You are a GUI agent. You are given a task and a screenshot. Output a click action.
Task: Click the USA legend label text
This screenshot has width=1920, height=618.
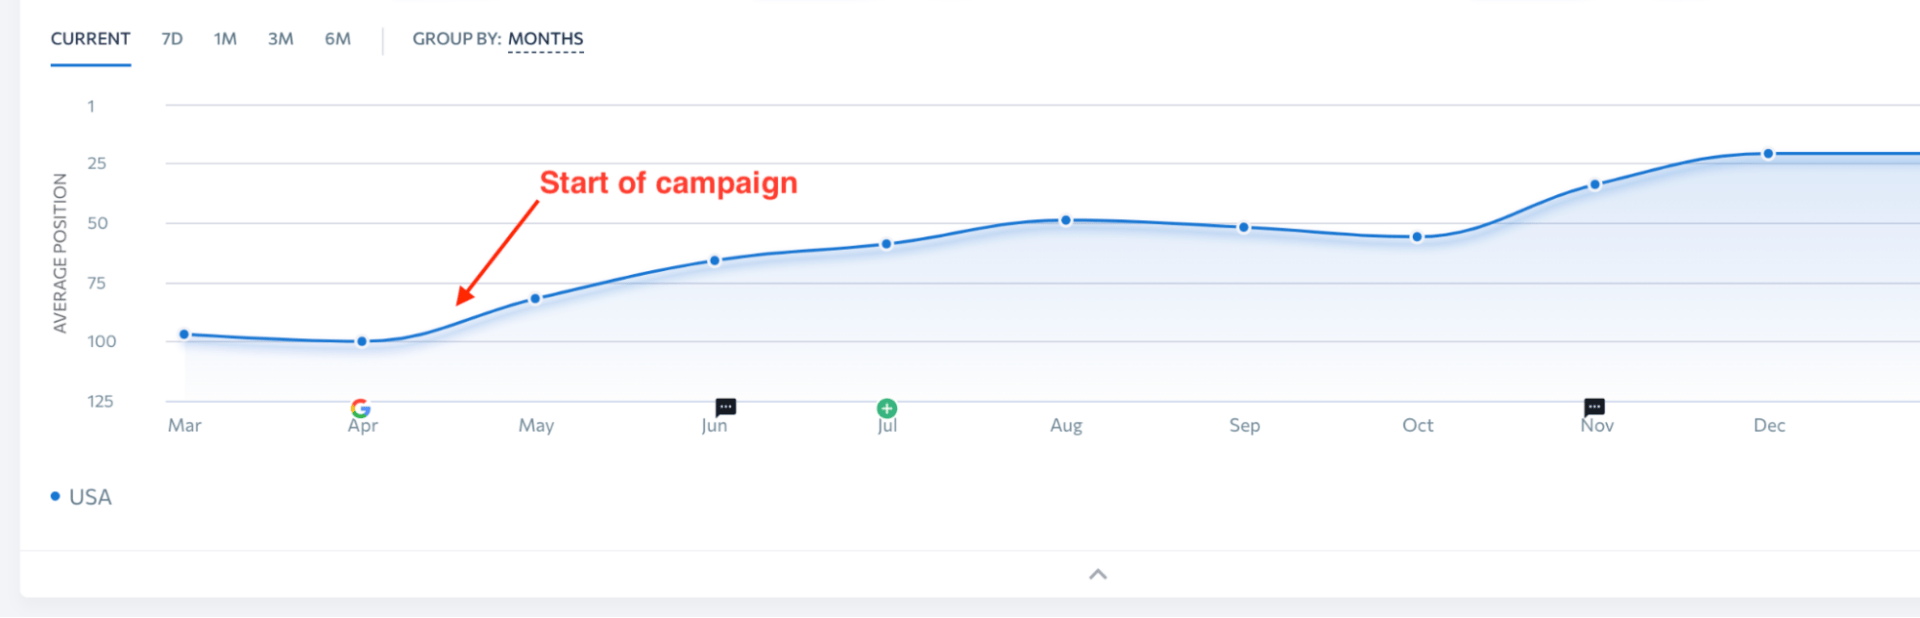coord(90,496)
